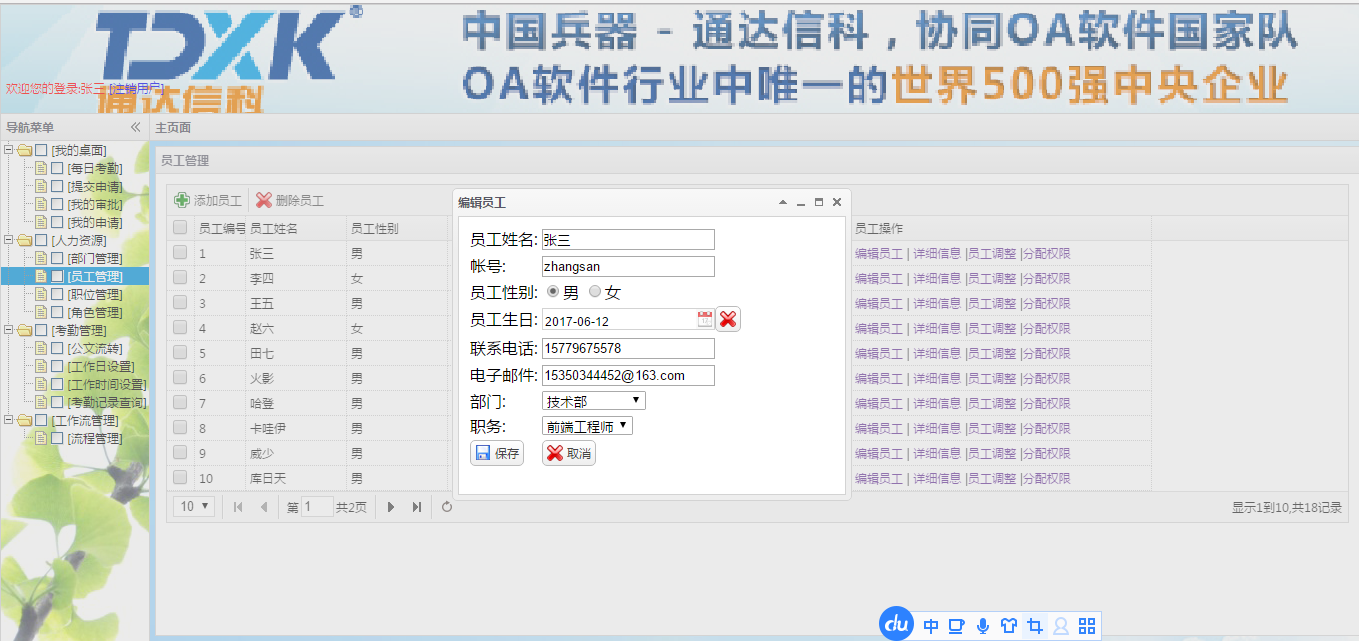The height and width of the screenshot is (641, 1359).
Task: Click the 工作流管理 folder icon
Action: pos(25,420)
